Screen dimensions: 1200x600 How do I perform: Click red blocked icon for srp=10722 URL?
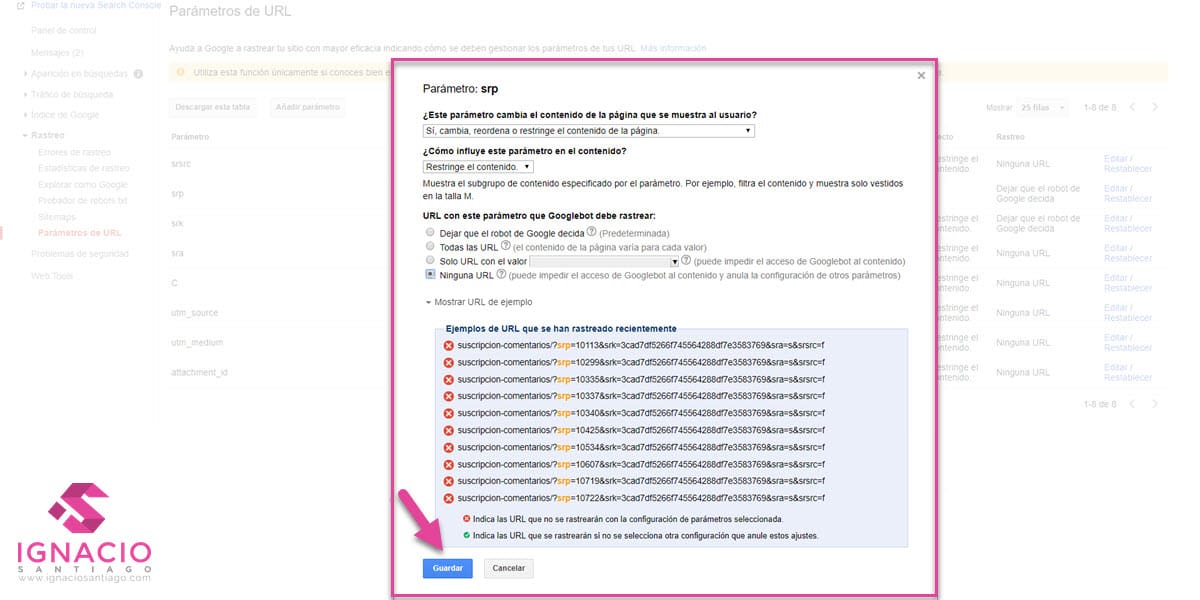(449, 498)
